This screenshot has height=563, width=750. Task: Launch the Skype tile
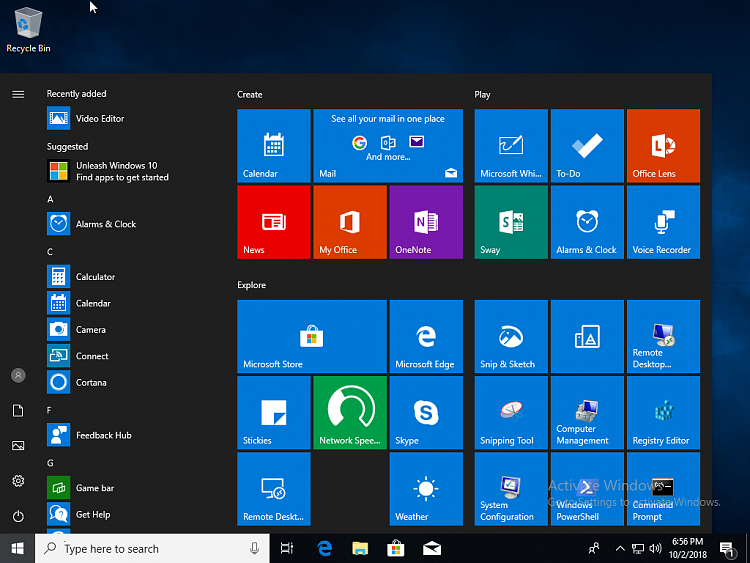pyautogui.click(x=426, y=413)
